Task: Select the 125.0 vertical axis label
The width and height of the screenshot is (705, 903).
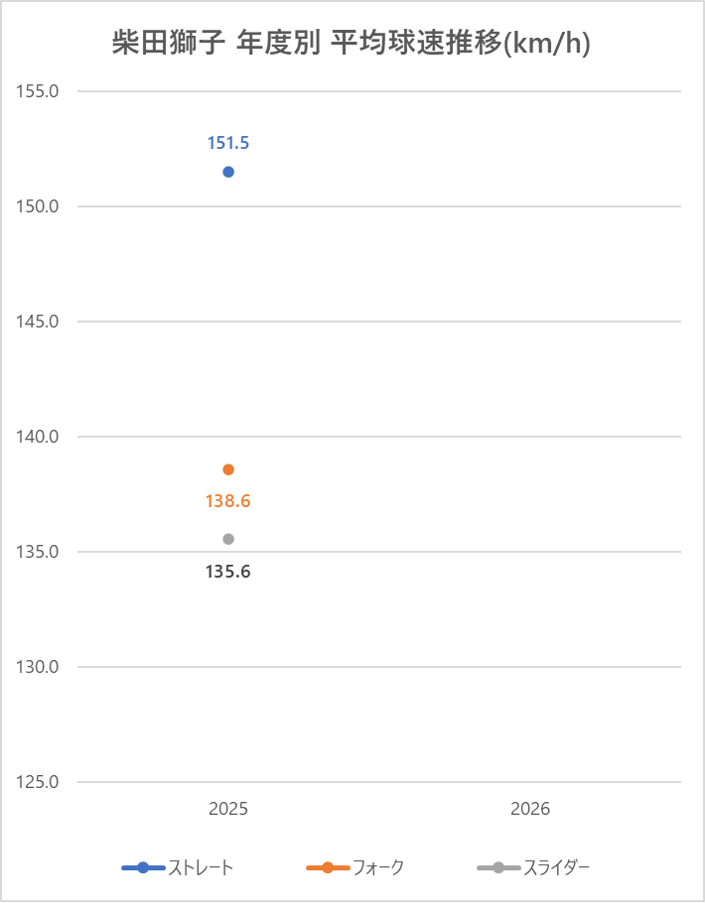Action: pos(37,782)
